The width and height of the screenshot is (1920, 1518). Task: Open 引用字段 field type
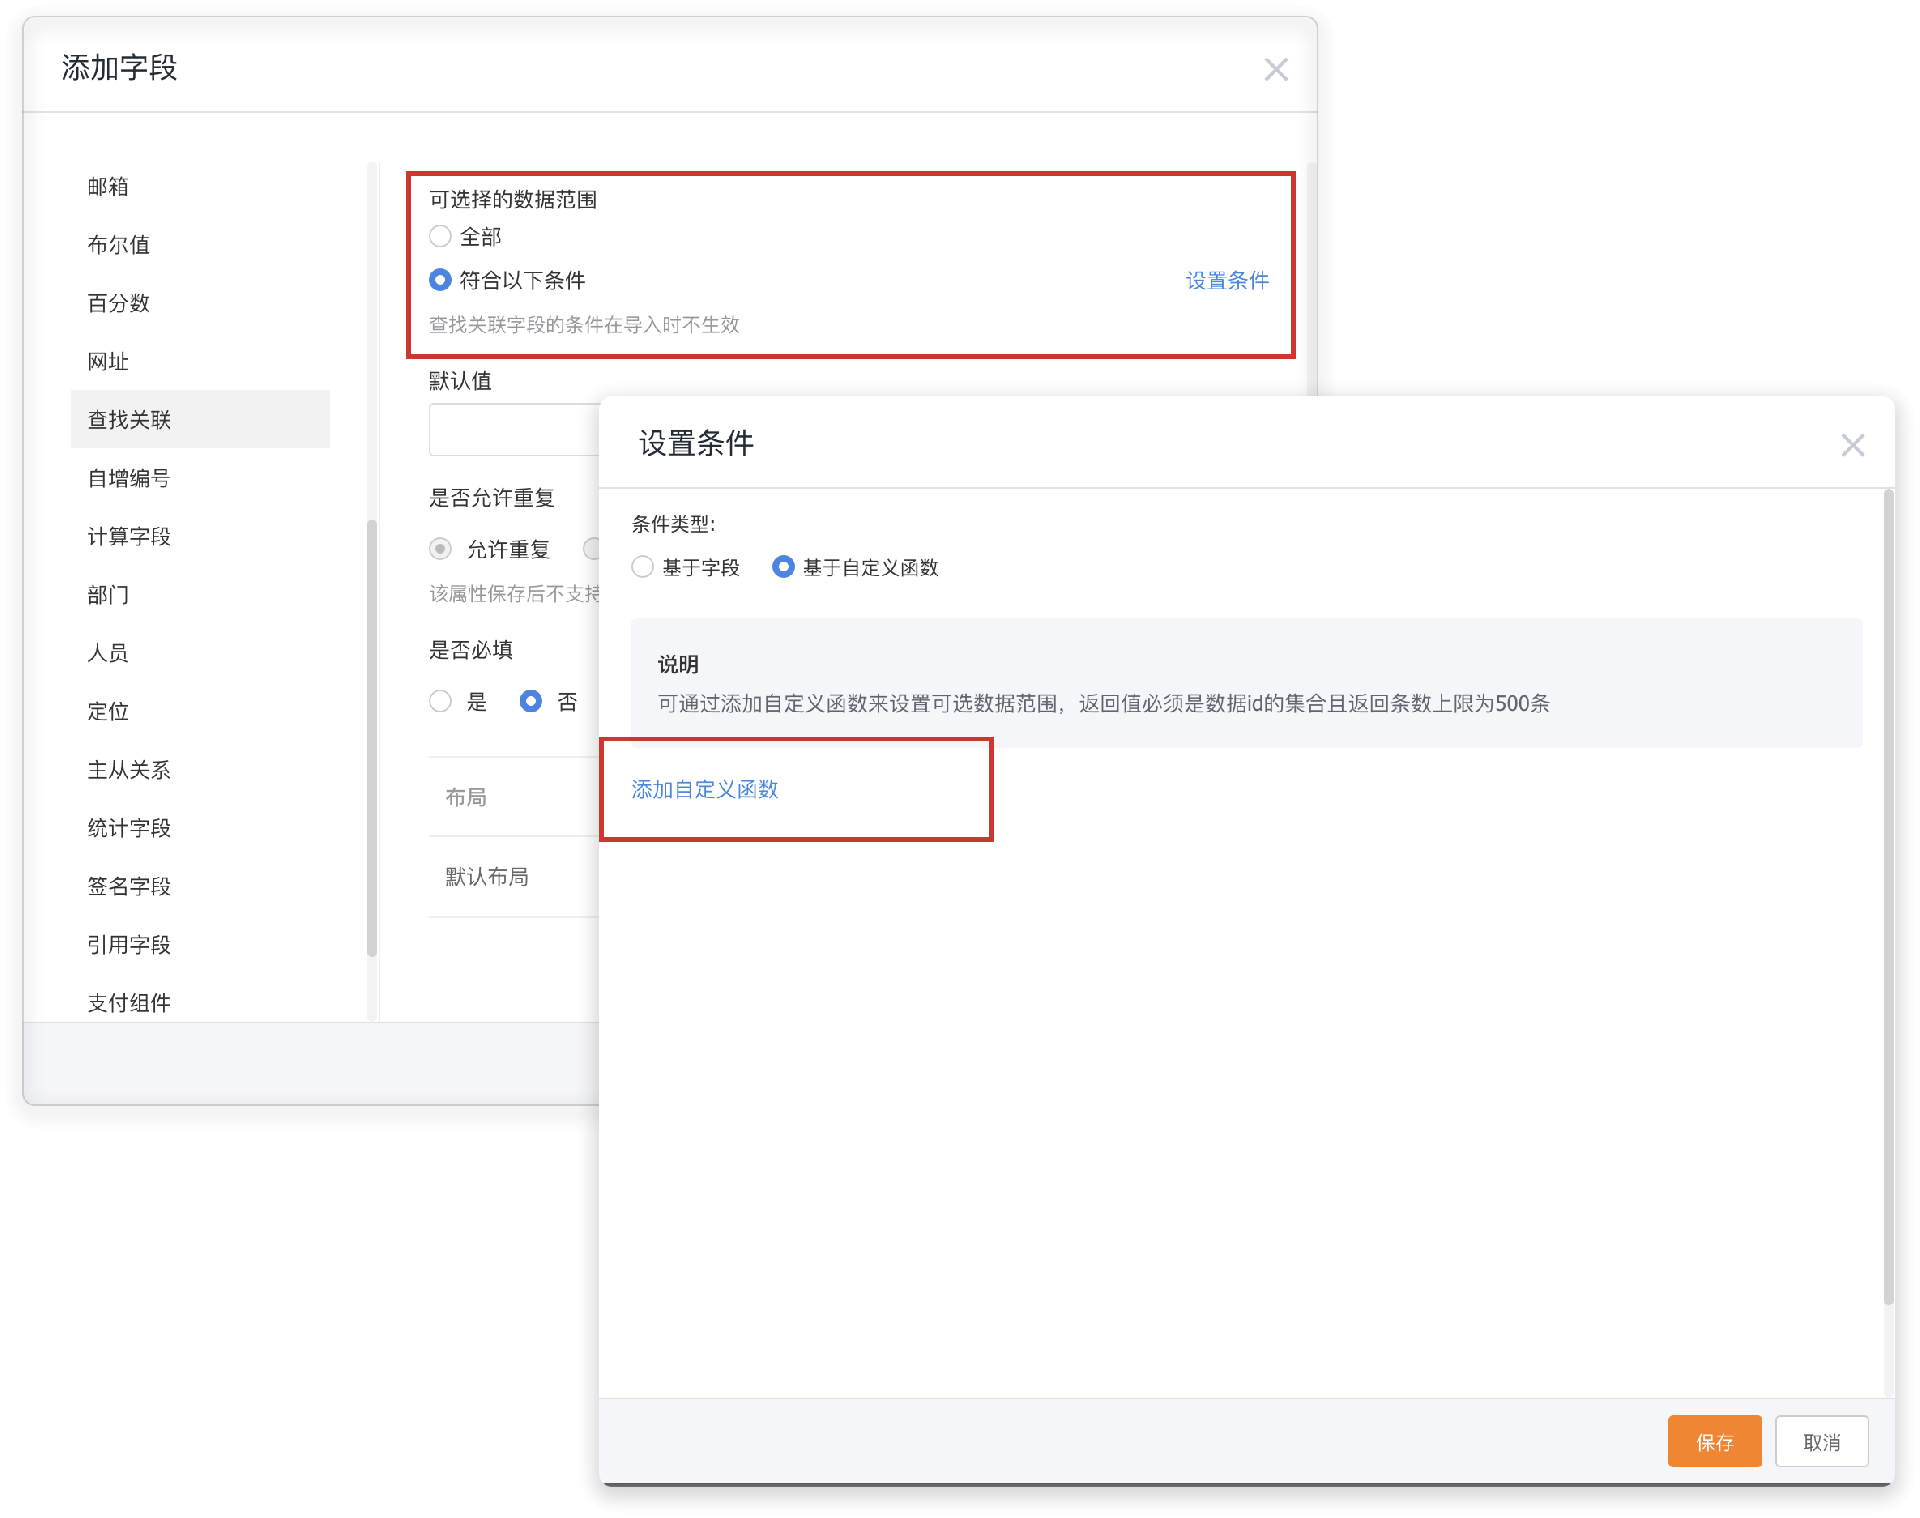[x=200, y=945]
